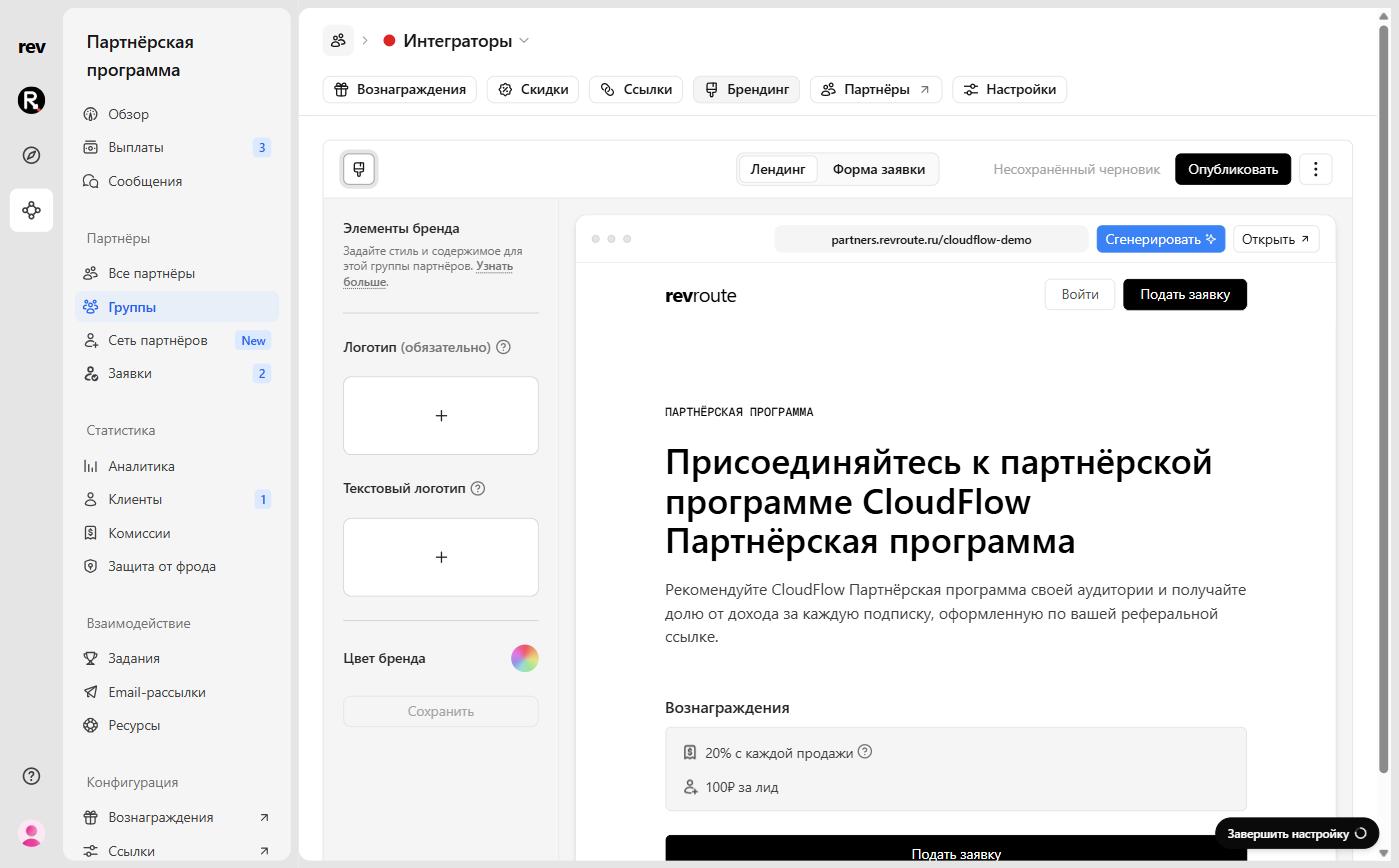
Task: Open Задания in the sidebar
Action: (177, 658)
